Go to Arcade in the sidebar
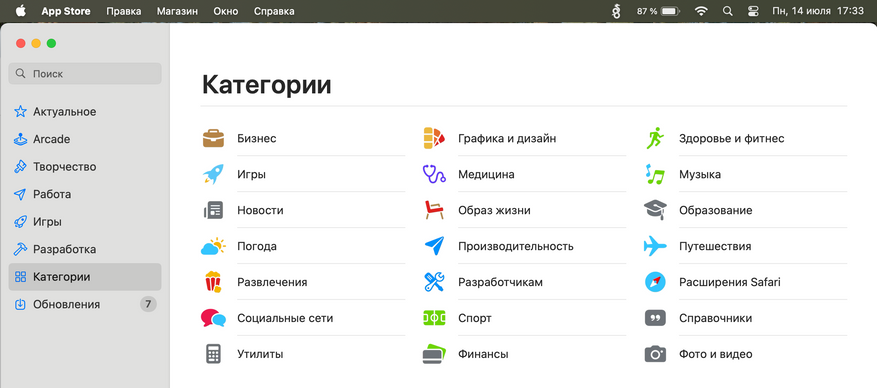877x388 pixels. (x=85, y=139)
